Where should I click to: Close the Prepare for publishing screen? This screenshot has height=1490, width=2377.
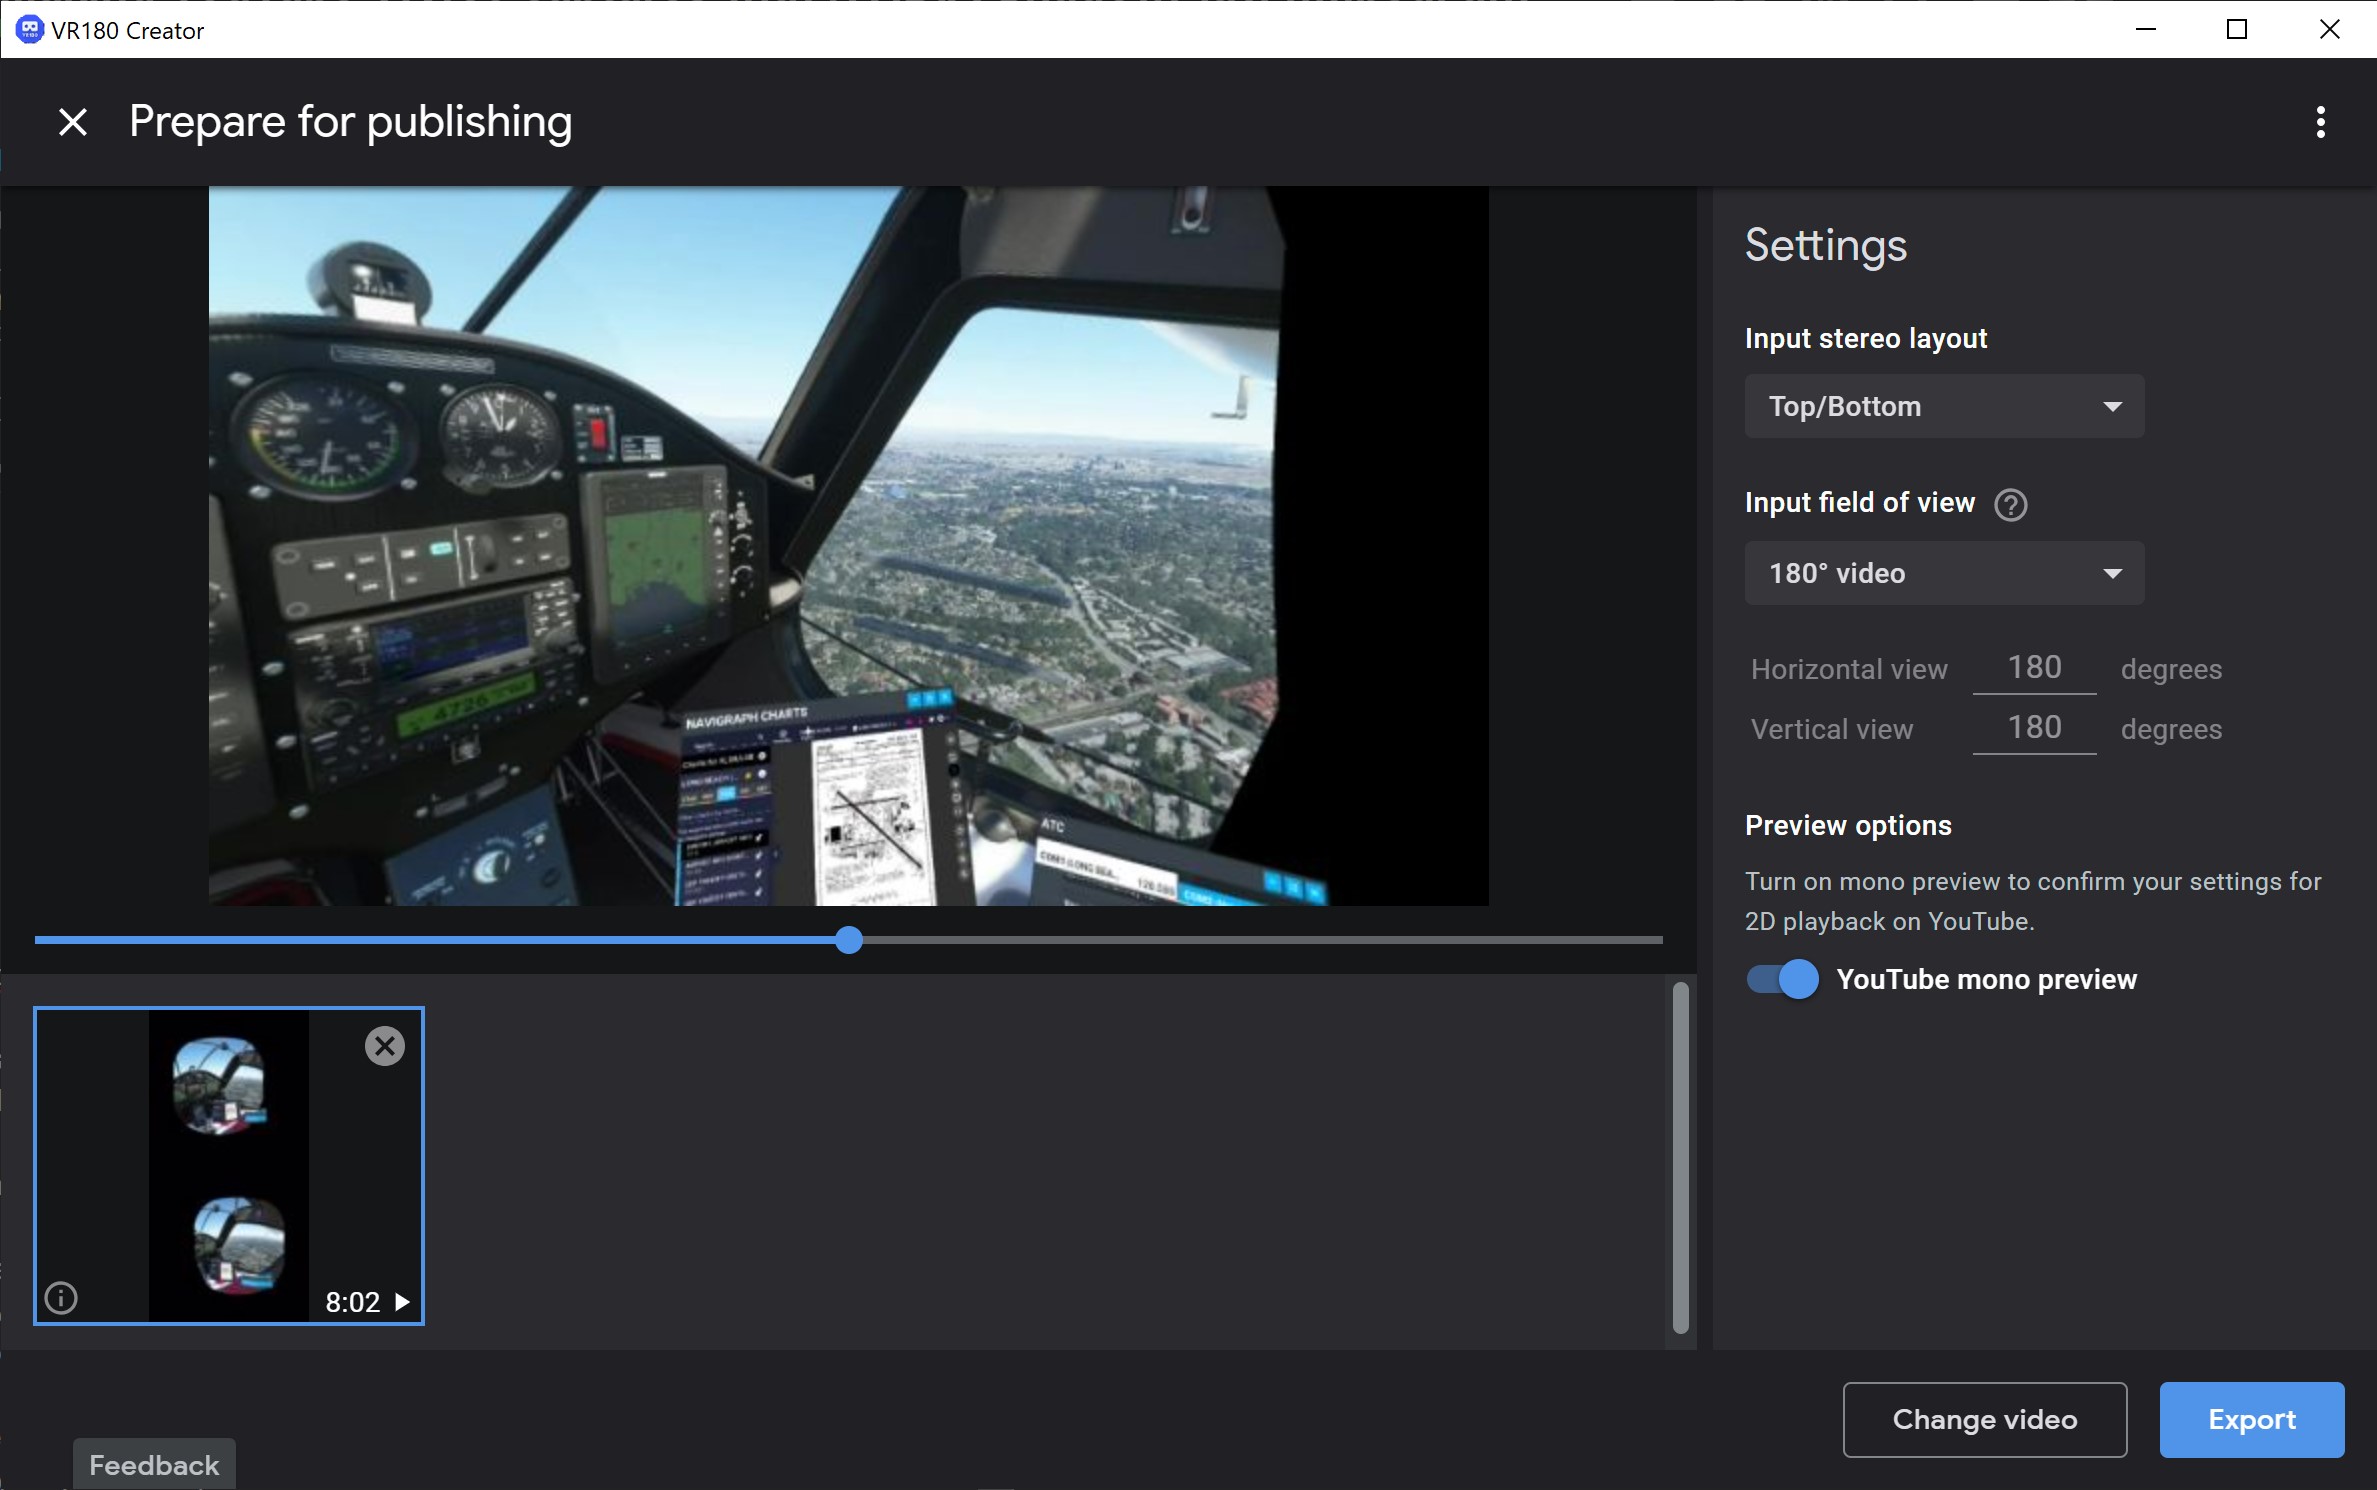73,122
